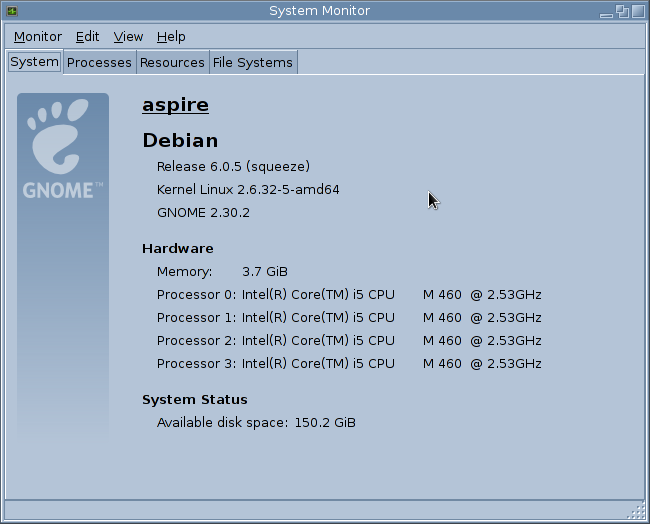This screenshot has width=650, height=524.
Task: Switch to the Processes tab
Action: [99, 63]
